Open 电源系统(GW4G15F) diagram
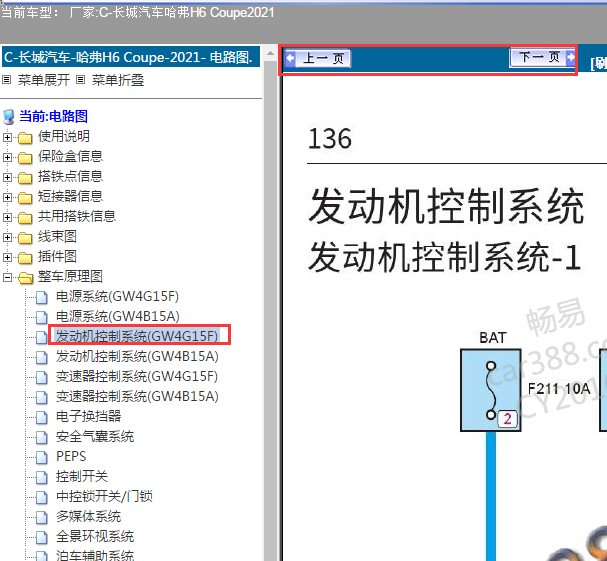Screen dimensions: 607x561 click(x=117, y=297)
